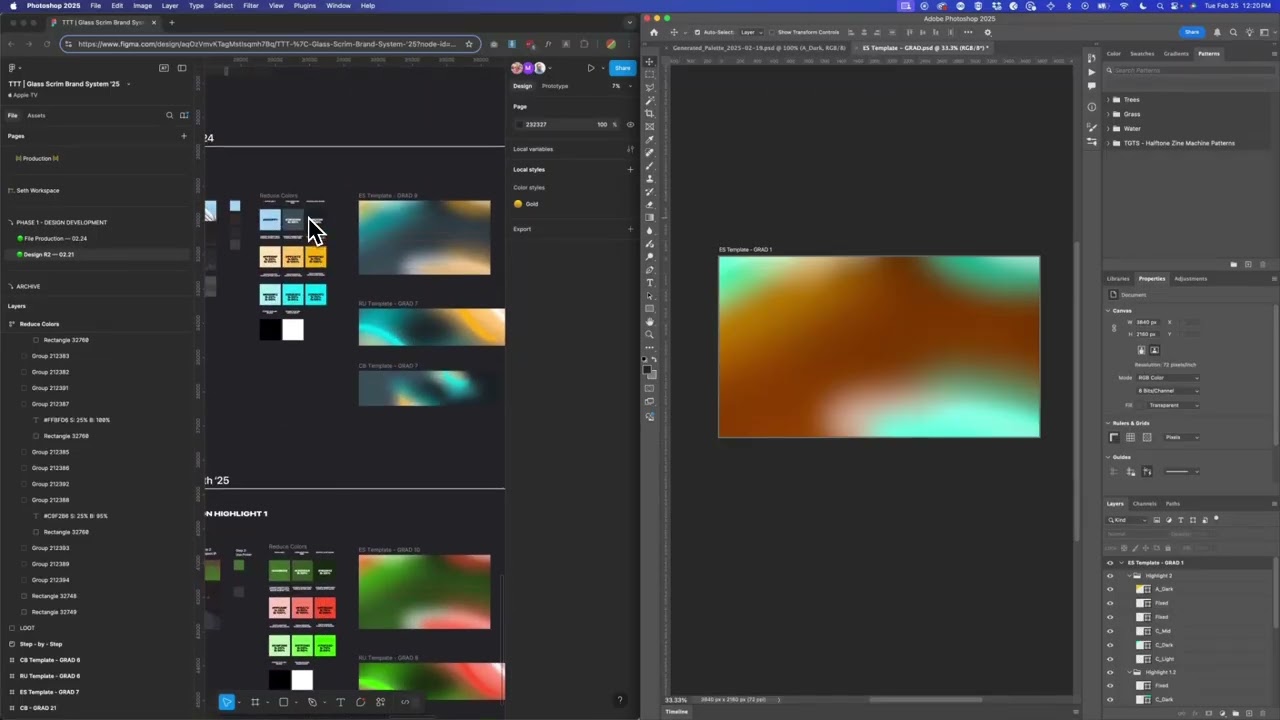Open the ruler units Pixels dropdown
The height and width of the screenshot is (720, 1280).
pyautogui.click(x=1181, y=437)
